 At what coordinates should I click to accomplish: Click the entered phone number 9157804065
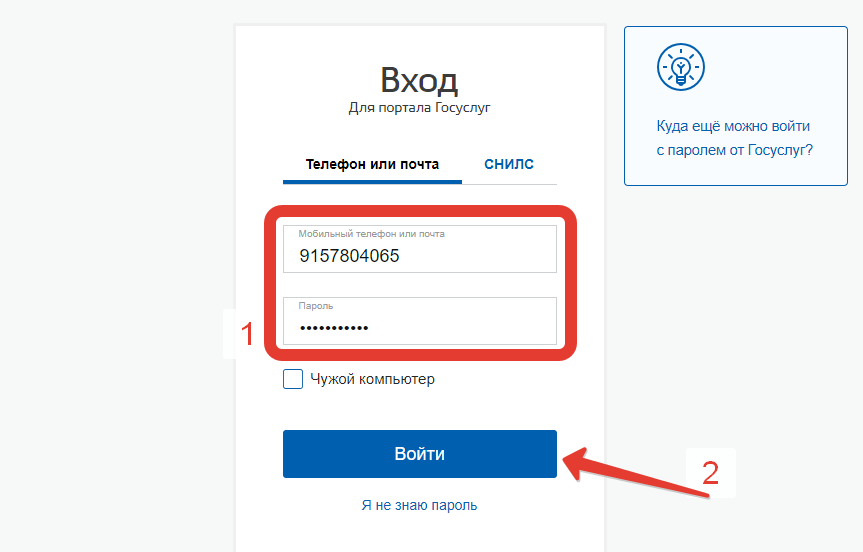point(349,256)
